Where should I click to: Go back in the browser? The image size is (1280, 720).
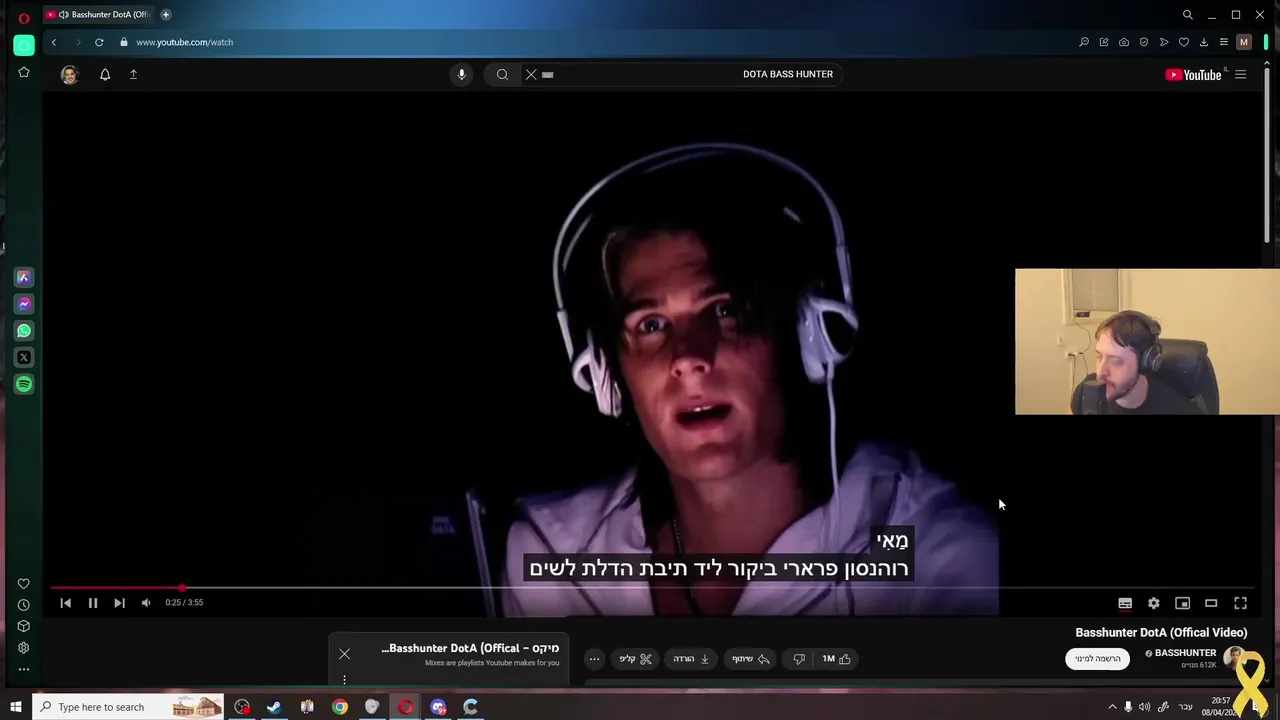pos(54,42)
